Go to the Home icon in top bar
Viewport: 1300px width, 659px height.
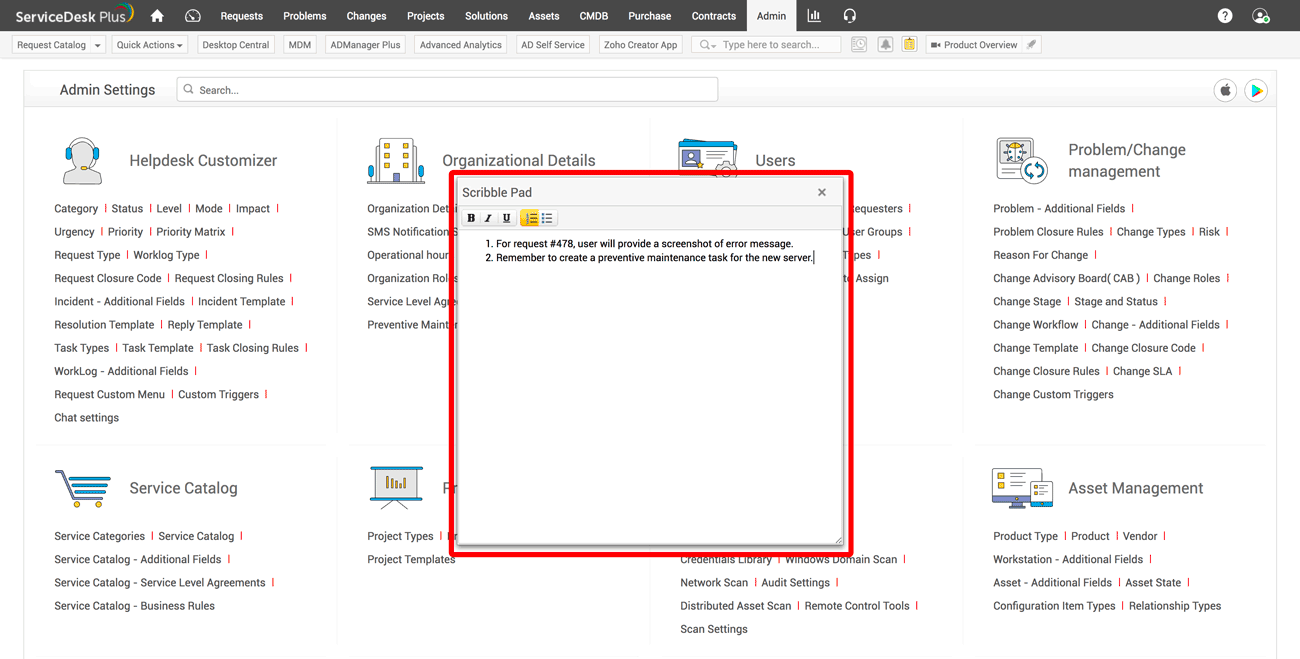pos(157,16)
